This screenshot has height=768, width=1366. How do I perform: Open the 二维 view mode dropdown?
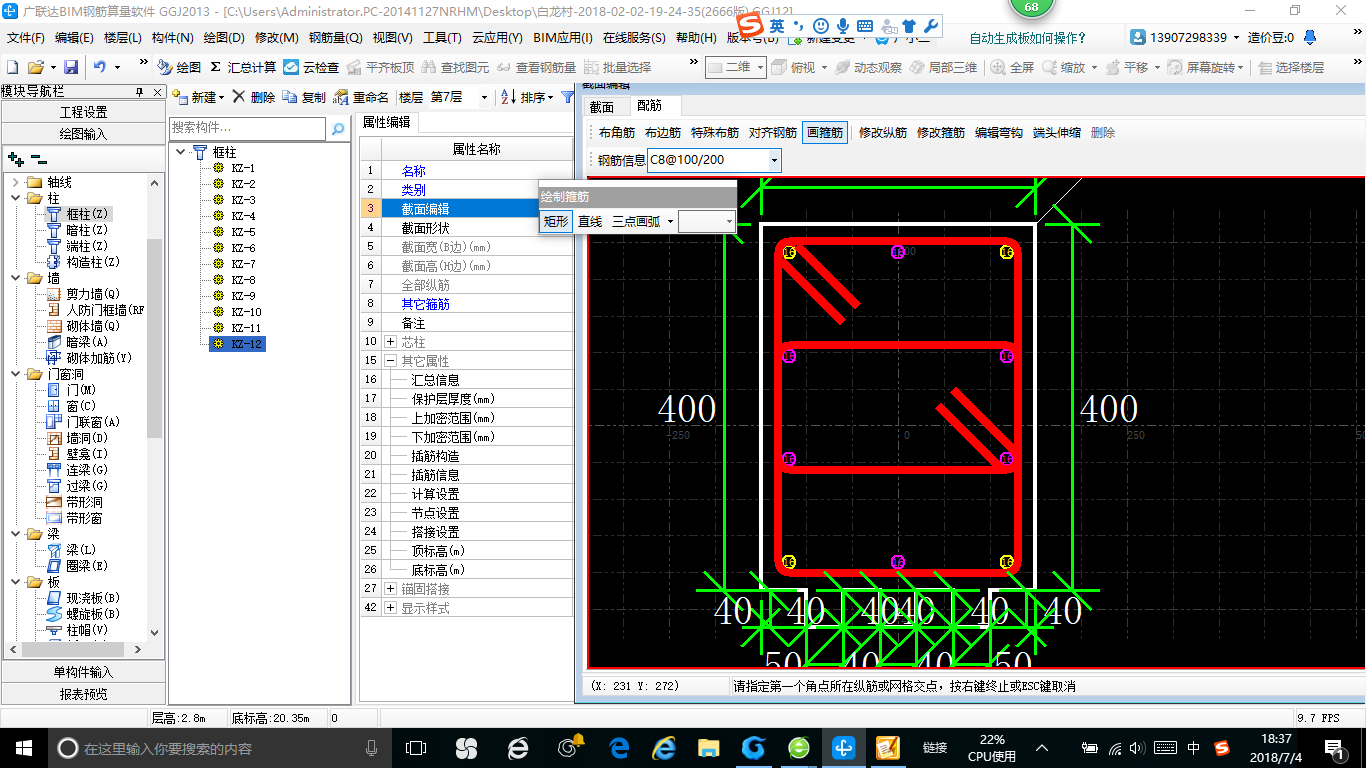pos(760,67)
